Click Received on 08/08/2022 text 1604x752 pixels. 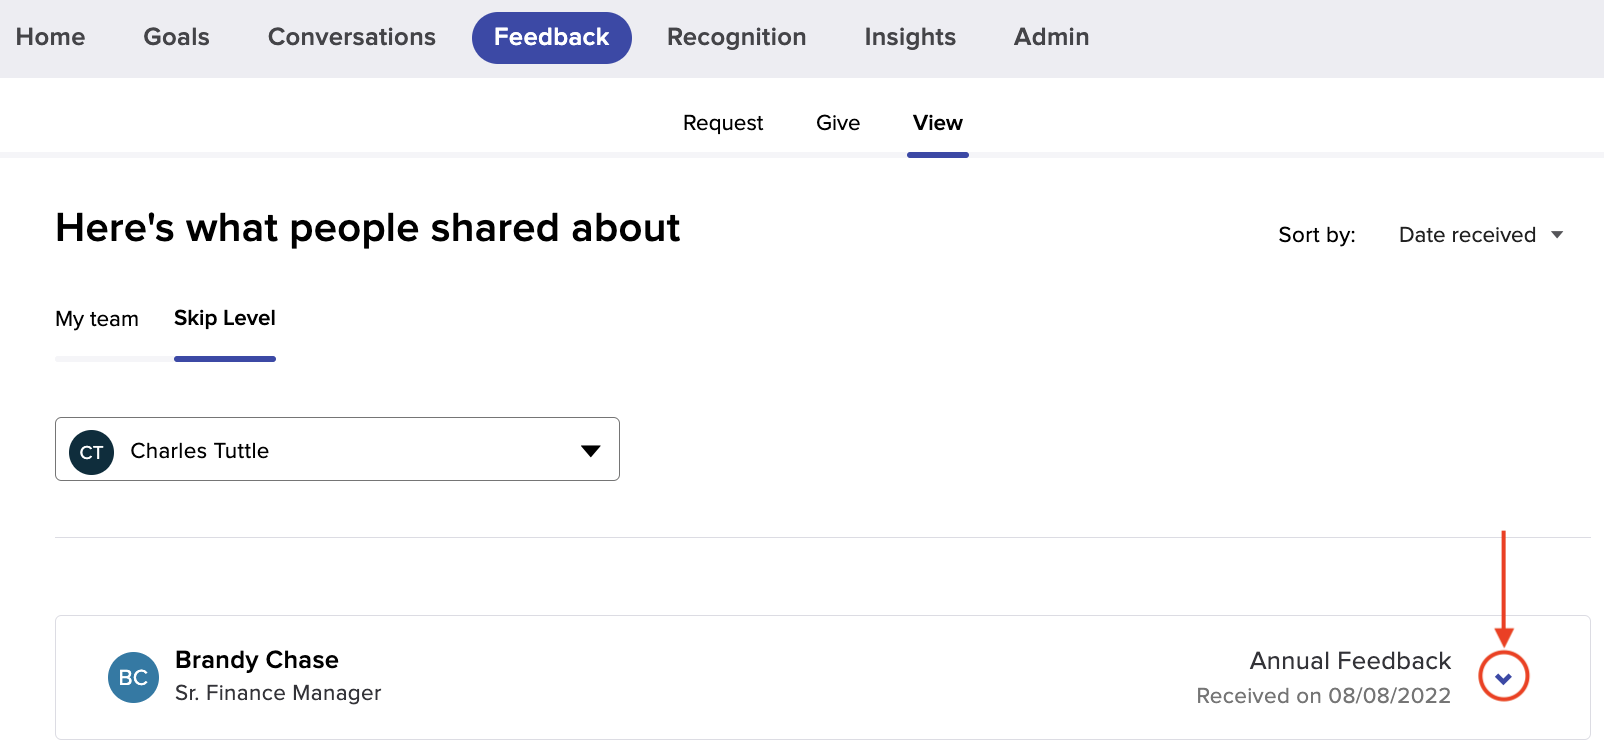pos(1323,696)
